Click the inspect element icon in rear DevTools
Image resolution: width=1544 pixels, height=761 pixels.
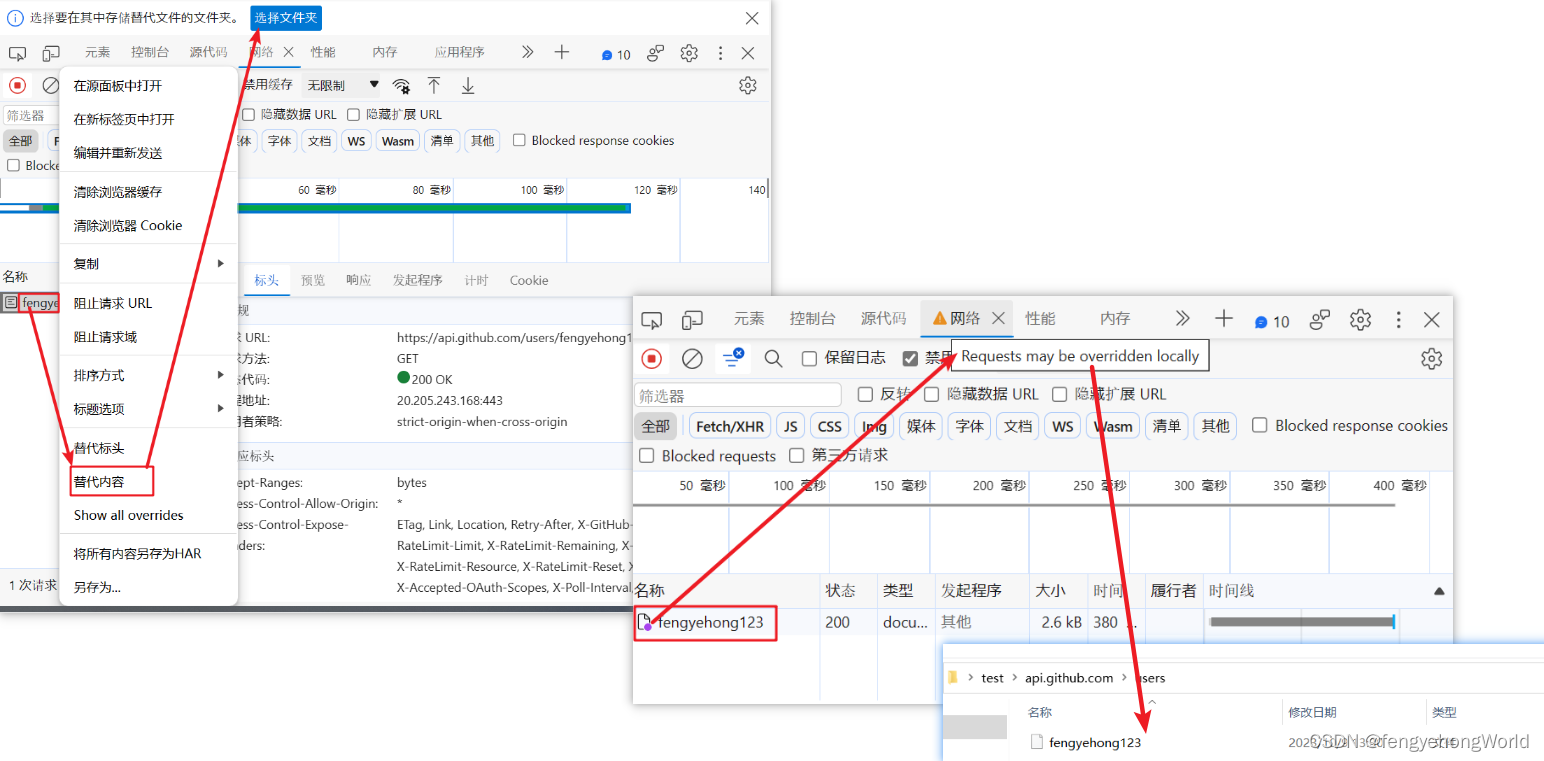(x=17, y=53)
